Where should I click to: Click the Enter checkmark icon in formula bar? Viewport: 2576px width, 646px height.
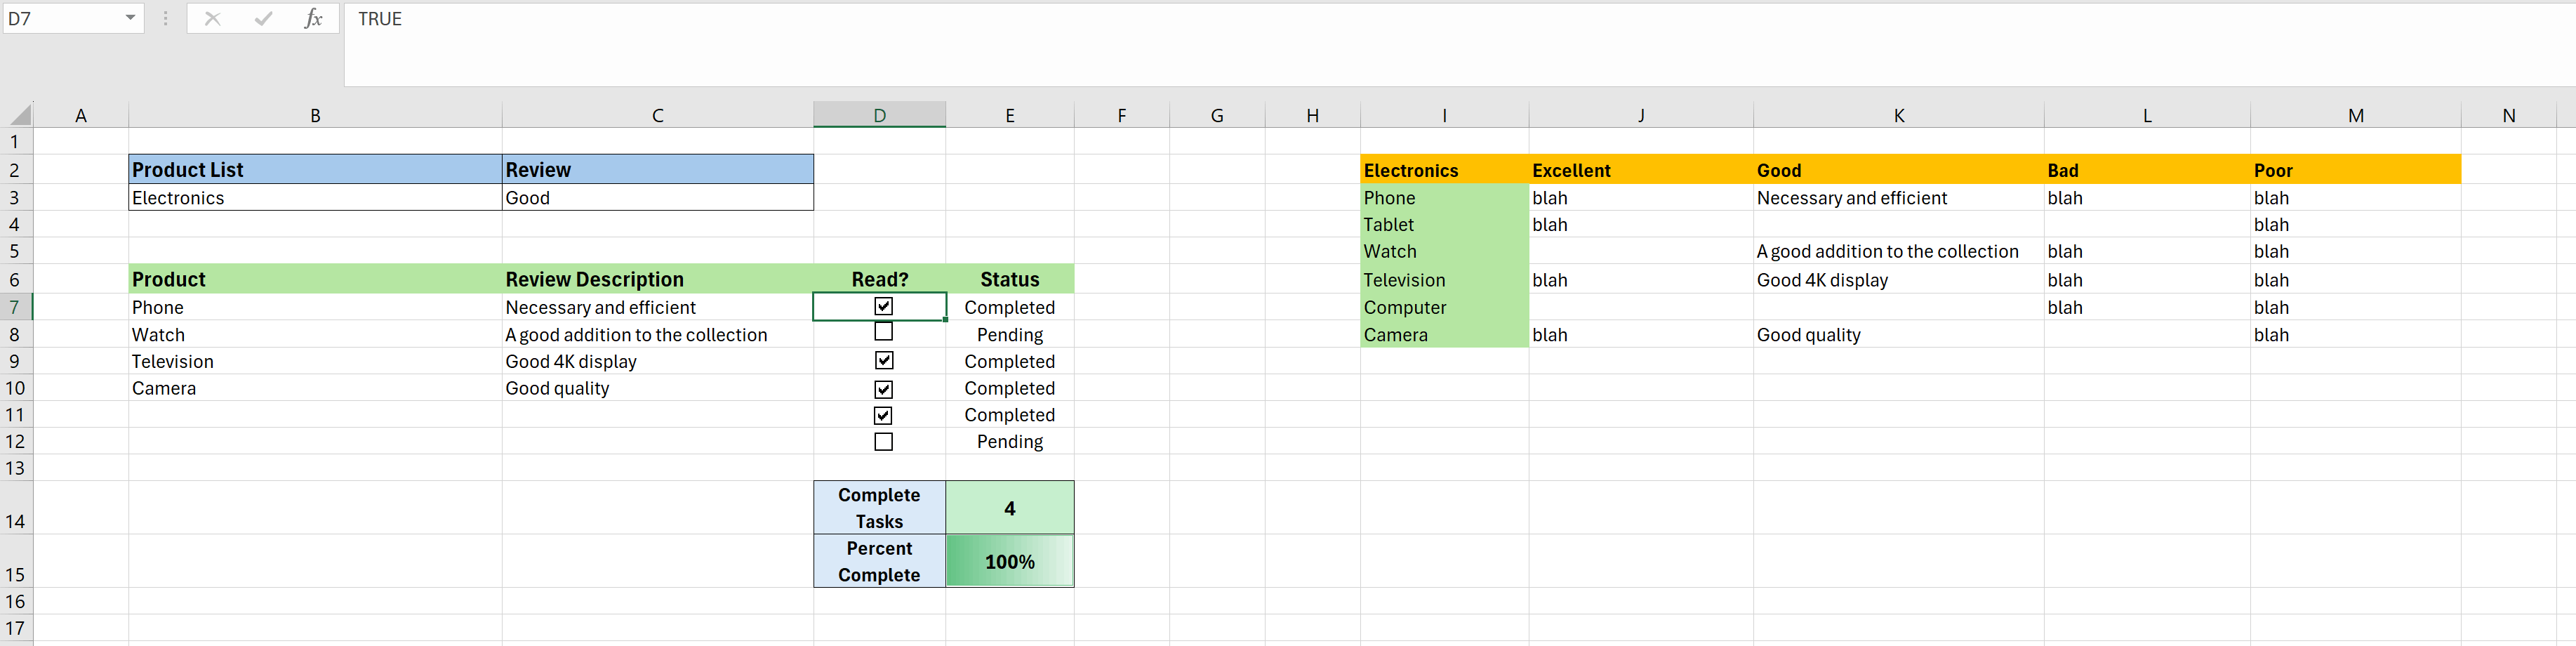tap(263, 18)
